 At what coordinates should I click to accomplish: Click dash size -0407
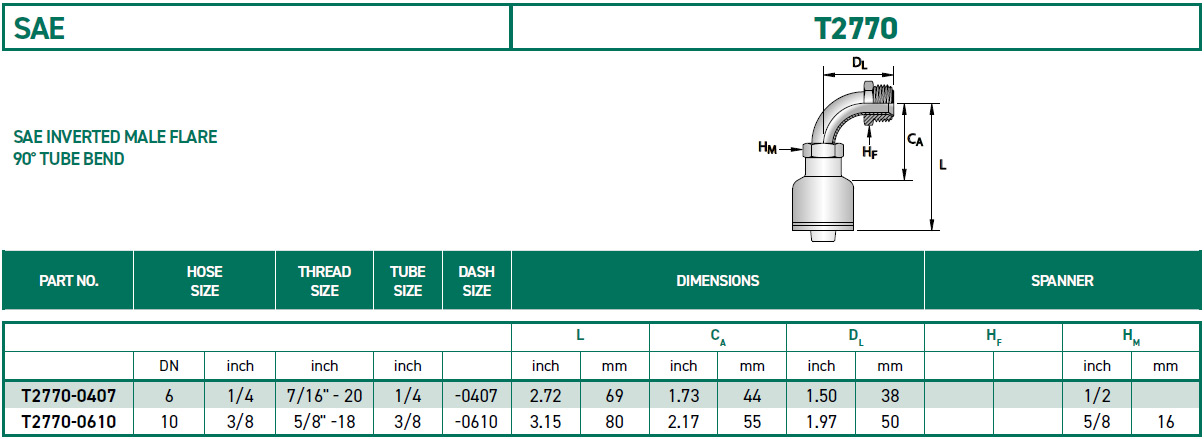[x=476, y=396]
